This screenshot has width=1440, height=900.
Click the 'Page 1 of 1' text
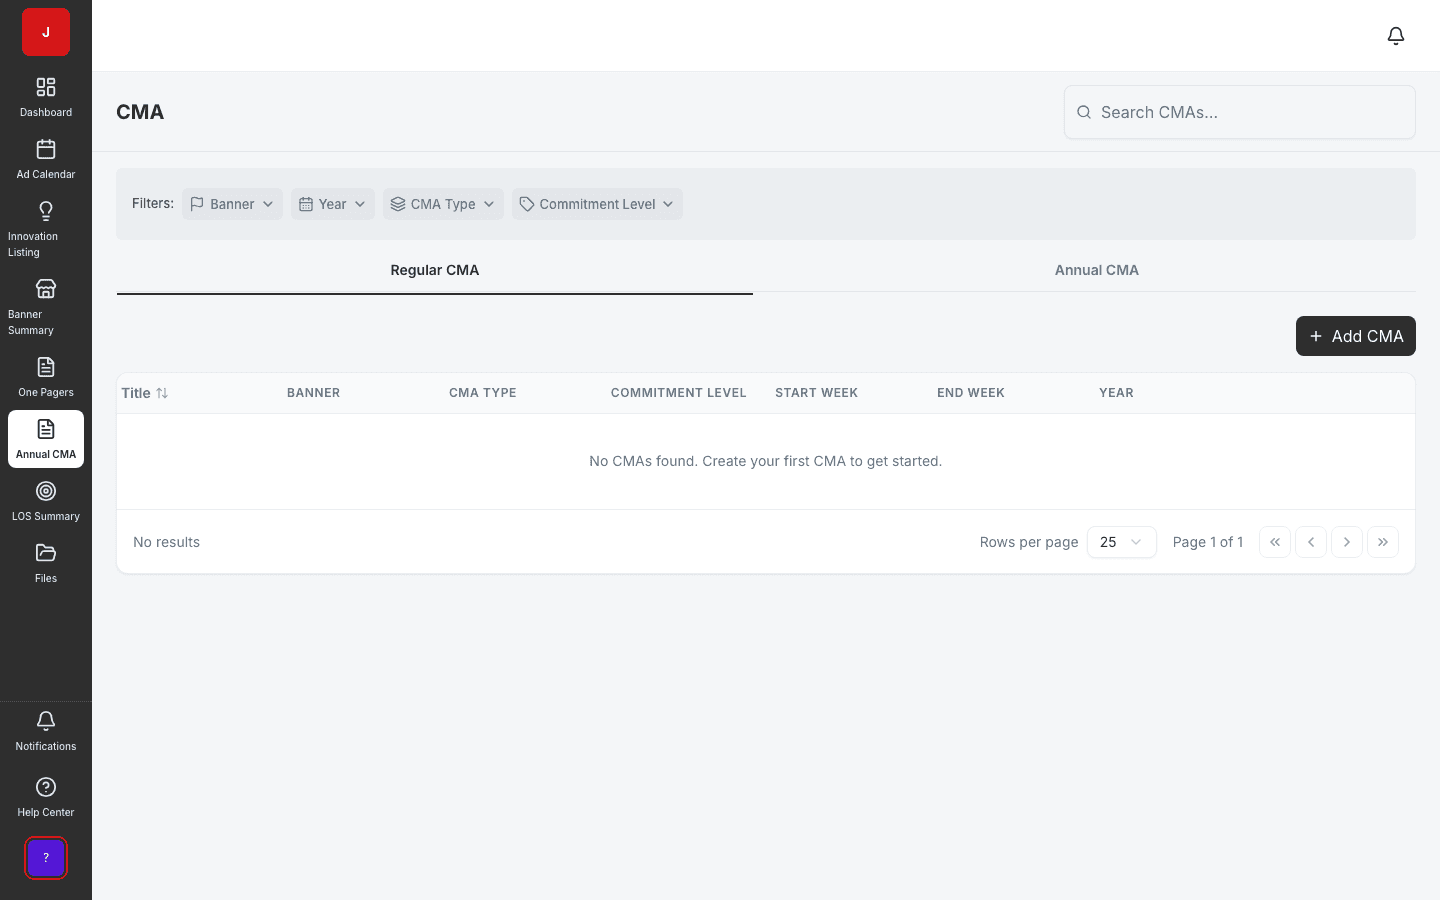pos(1208,542)
